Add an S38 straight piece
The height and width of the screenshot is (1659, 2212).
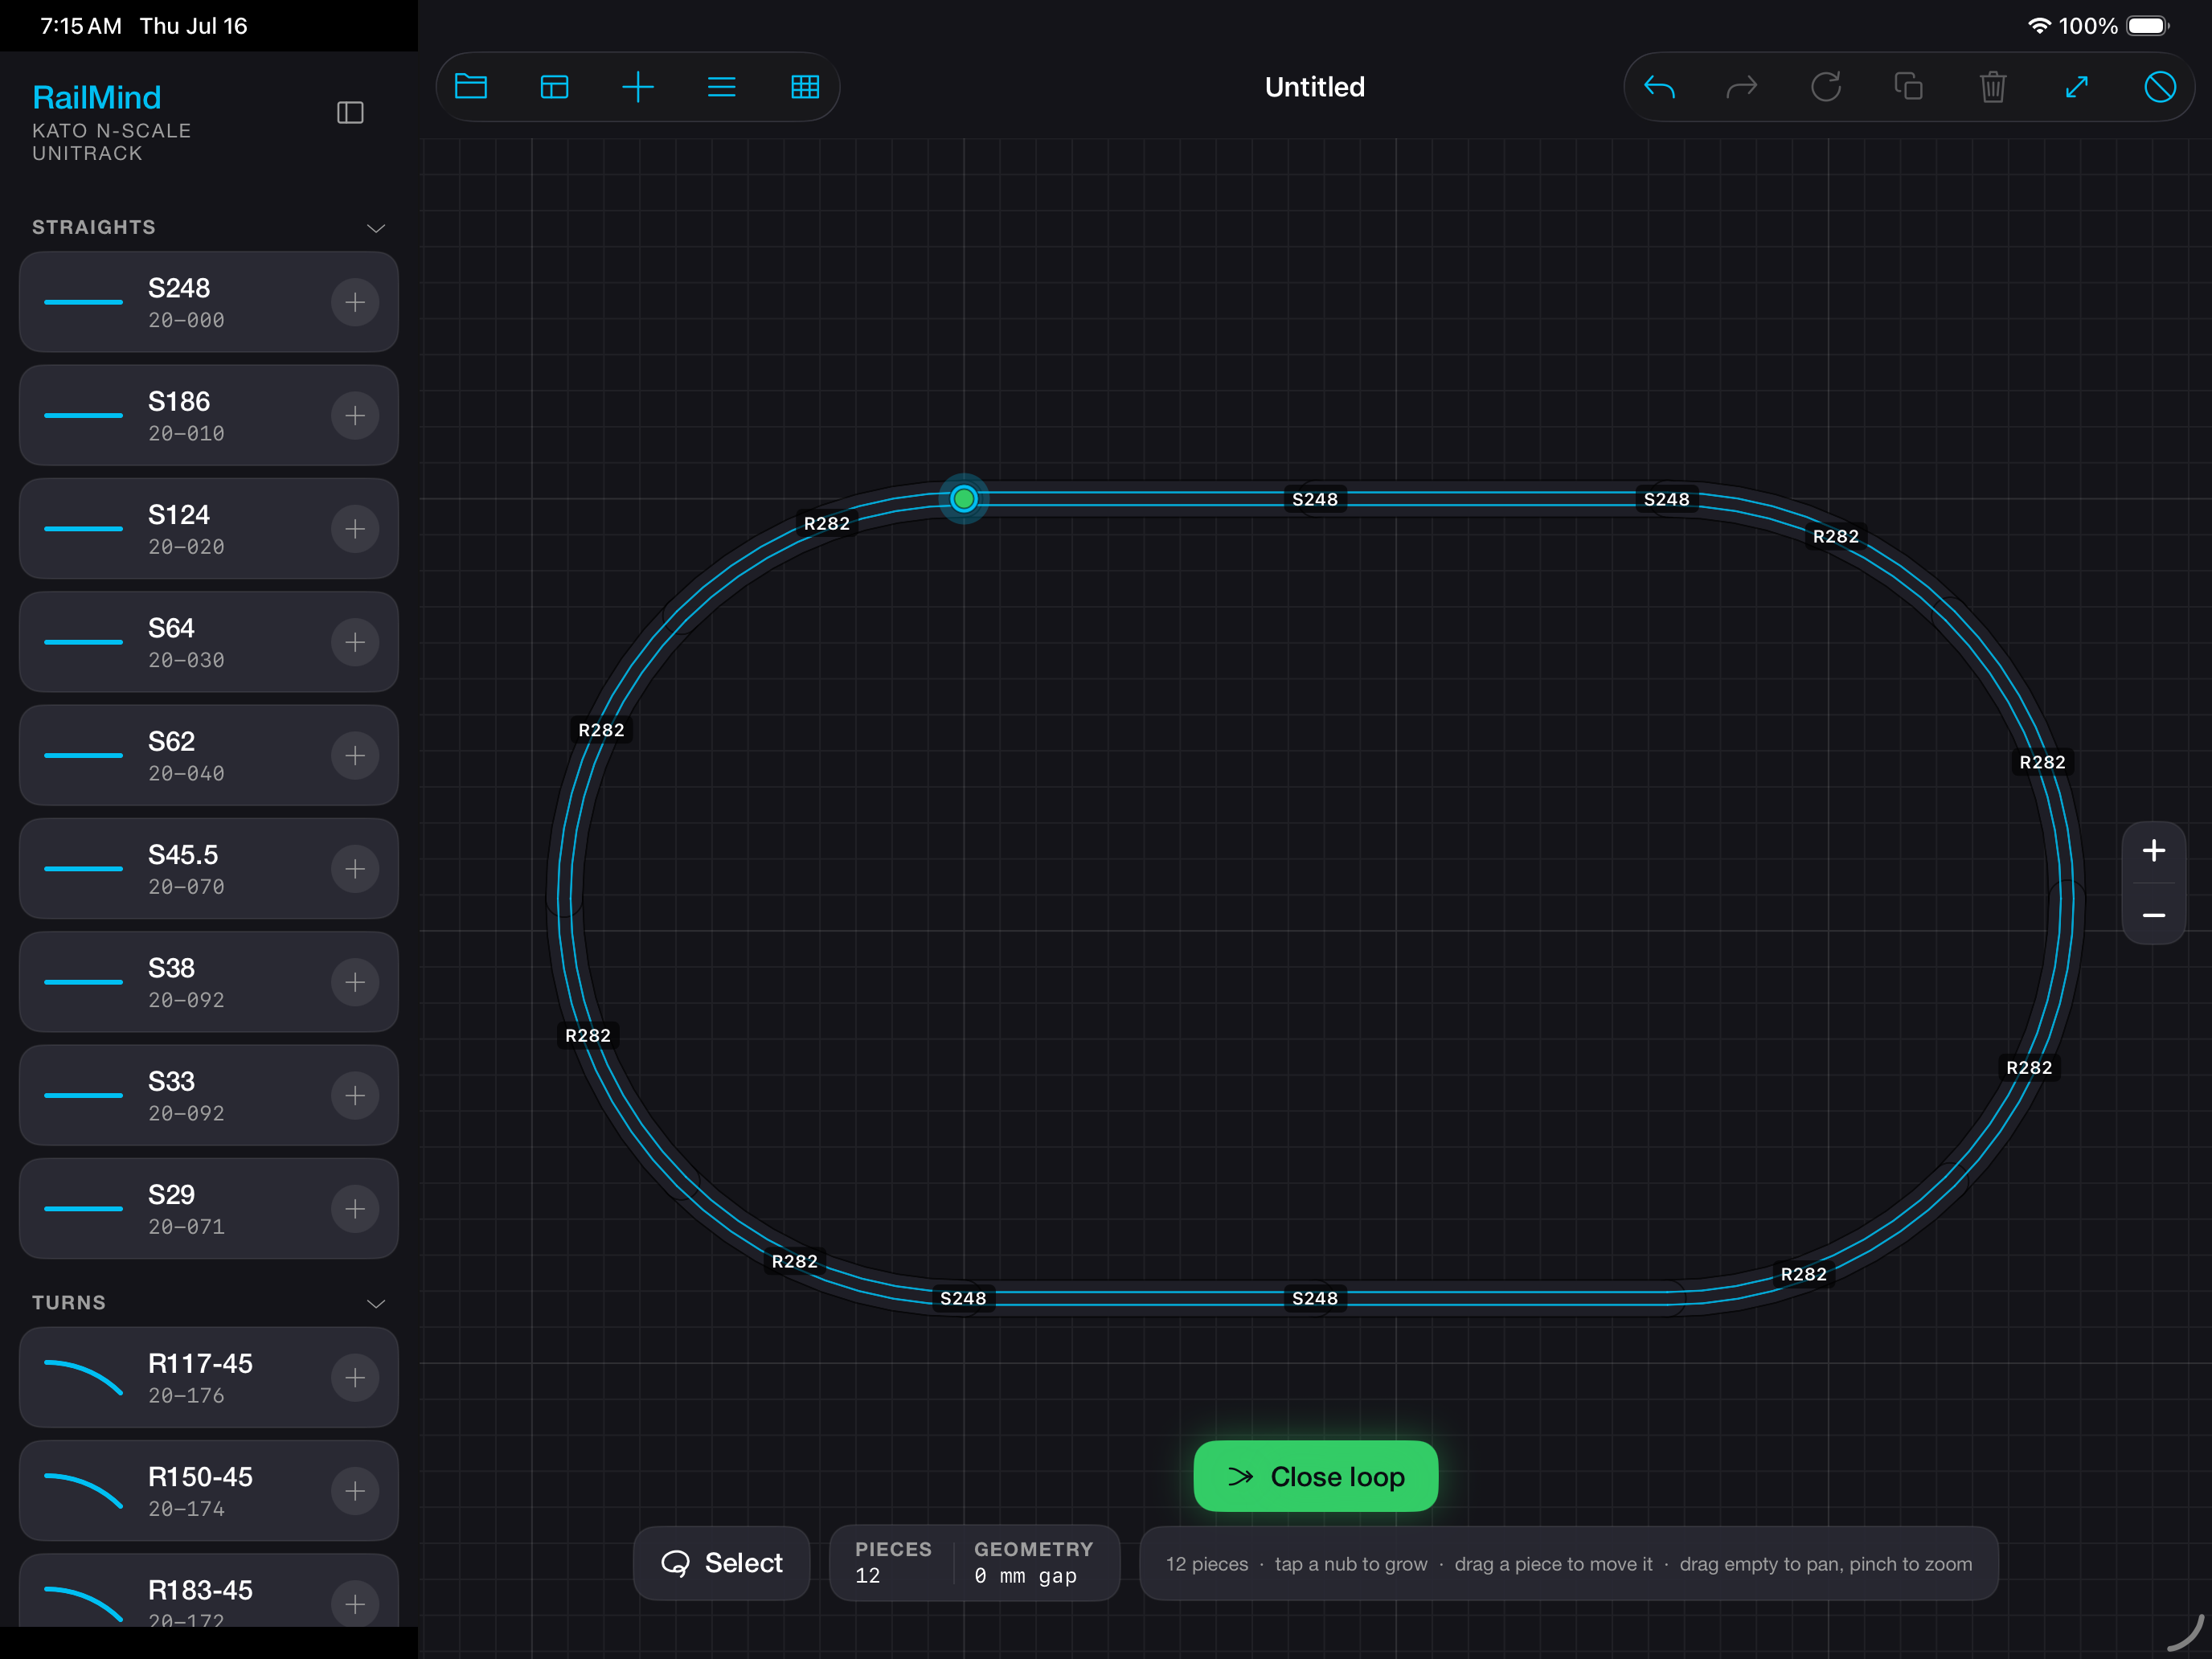click(x=355, y=982)
